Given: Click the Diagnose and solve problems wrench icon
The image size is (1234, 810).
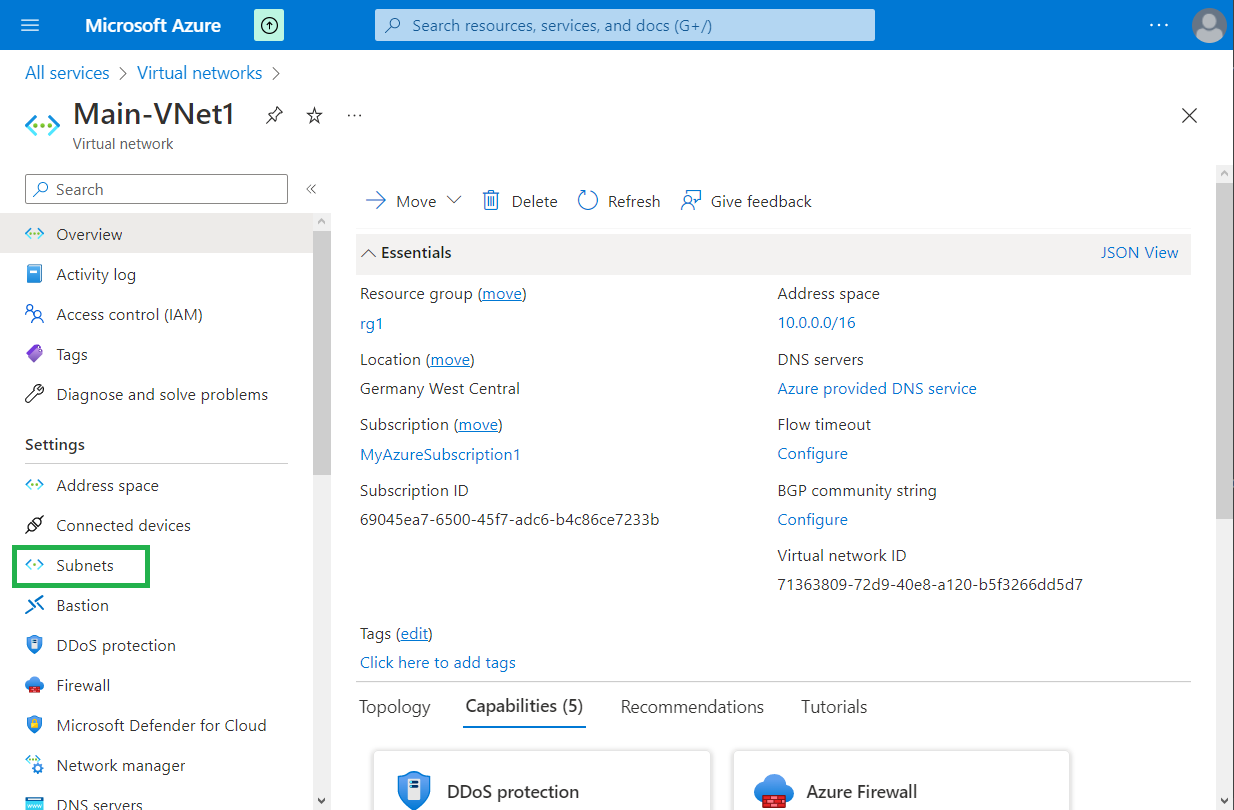Looking at the screenshot, I should pos(35,394).
